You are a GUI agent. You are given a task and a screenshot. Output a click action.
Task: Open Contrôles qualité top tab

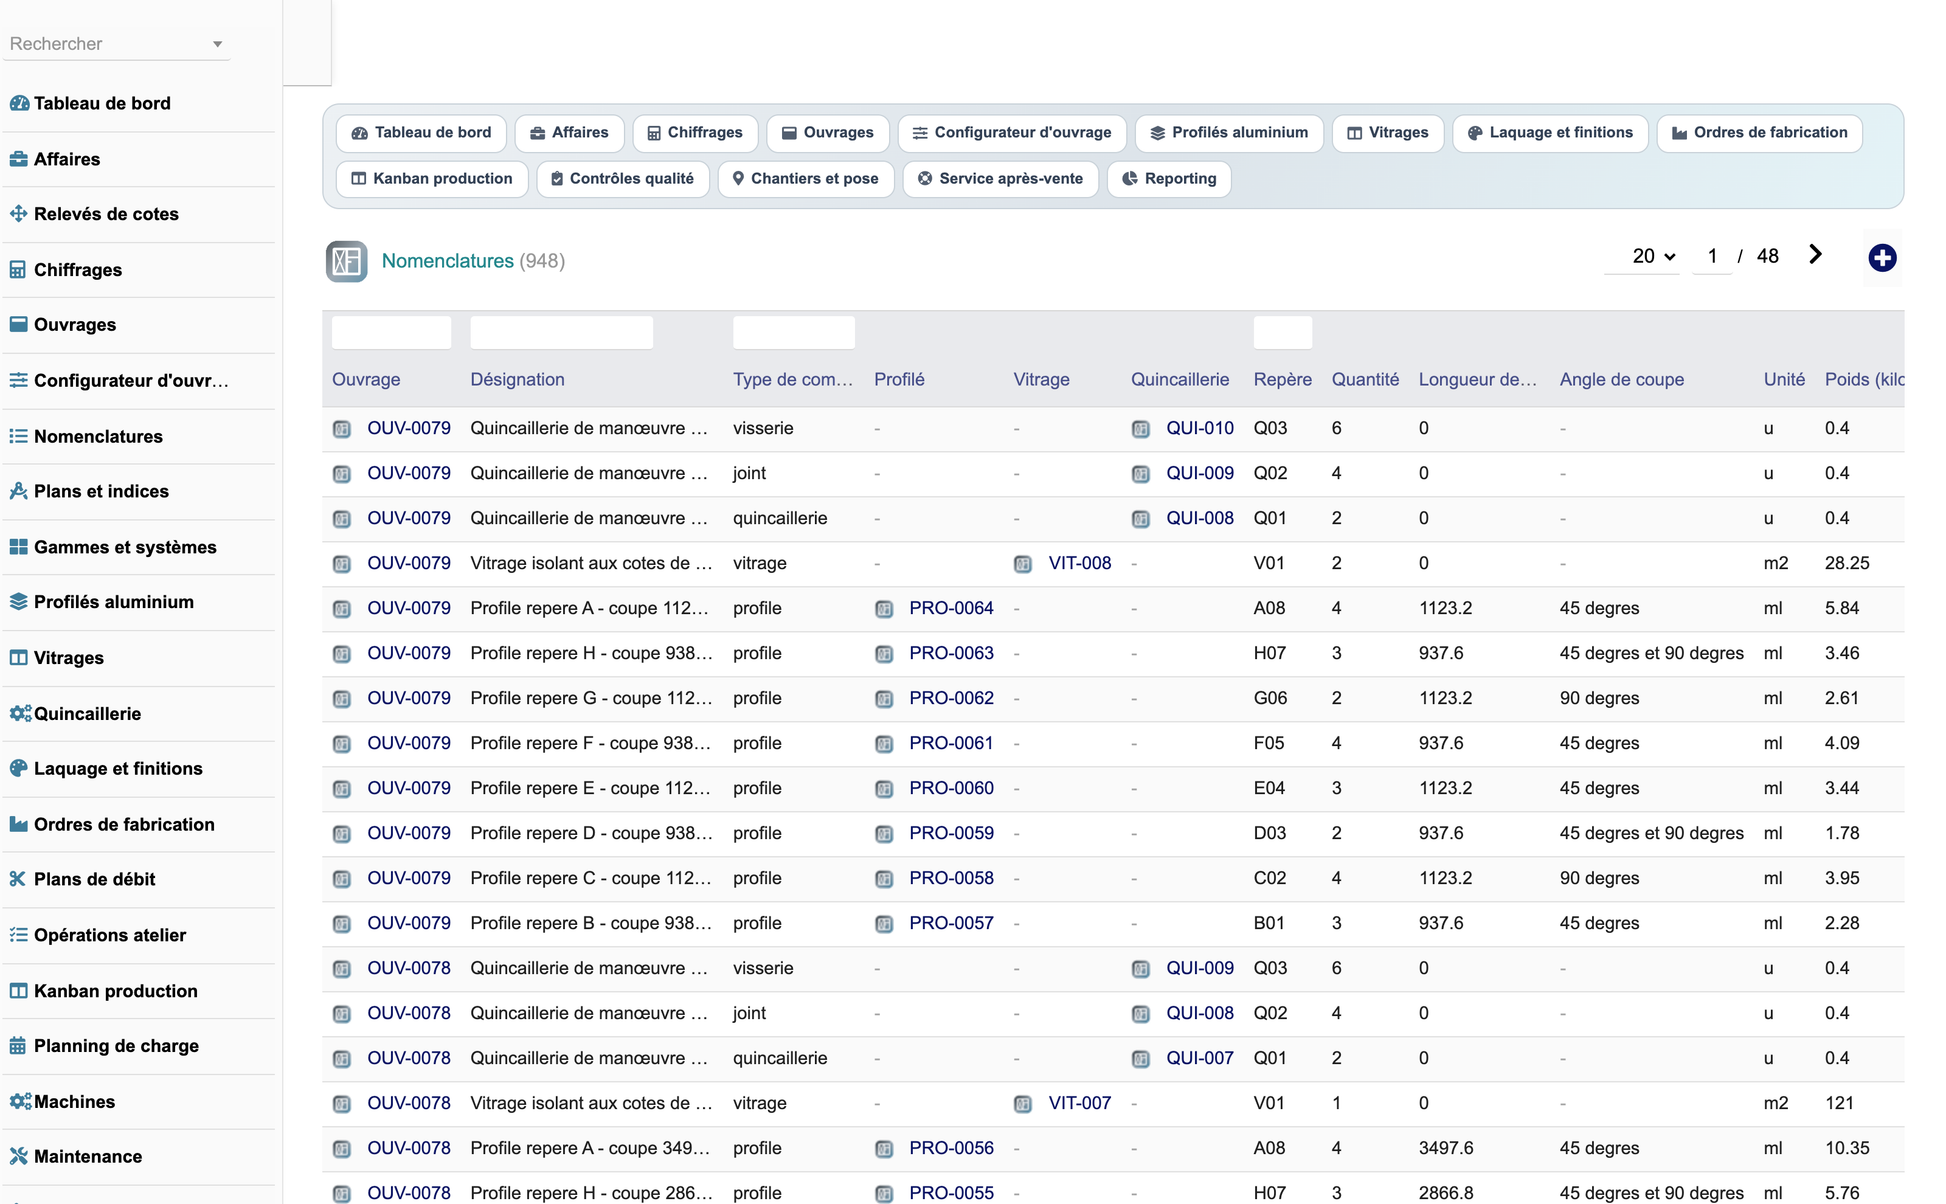[623, 179]
